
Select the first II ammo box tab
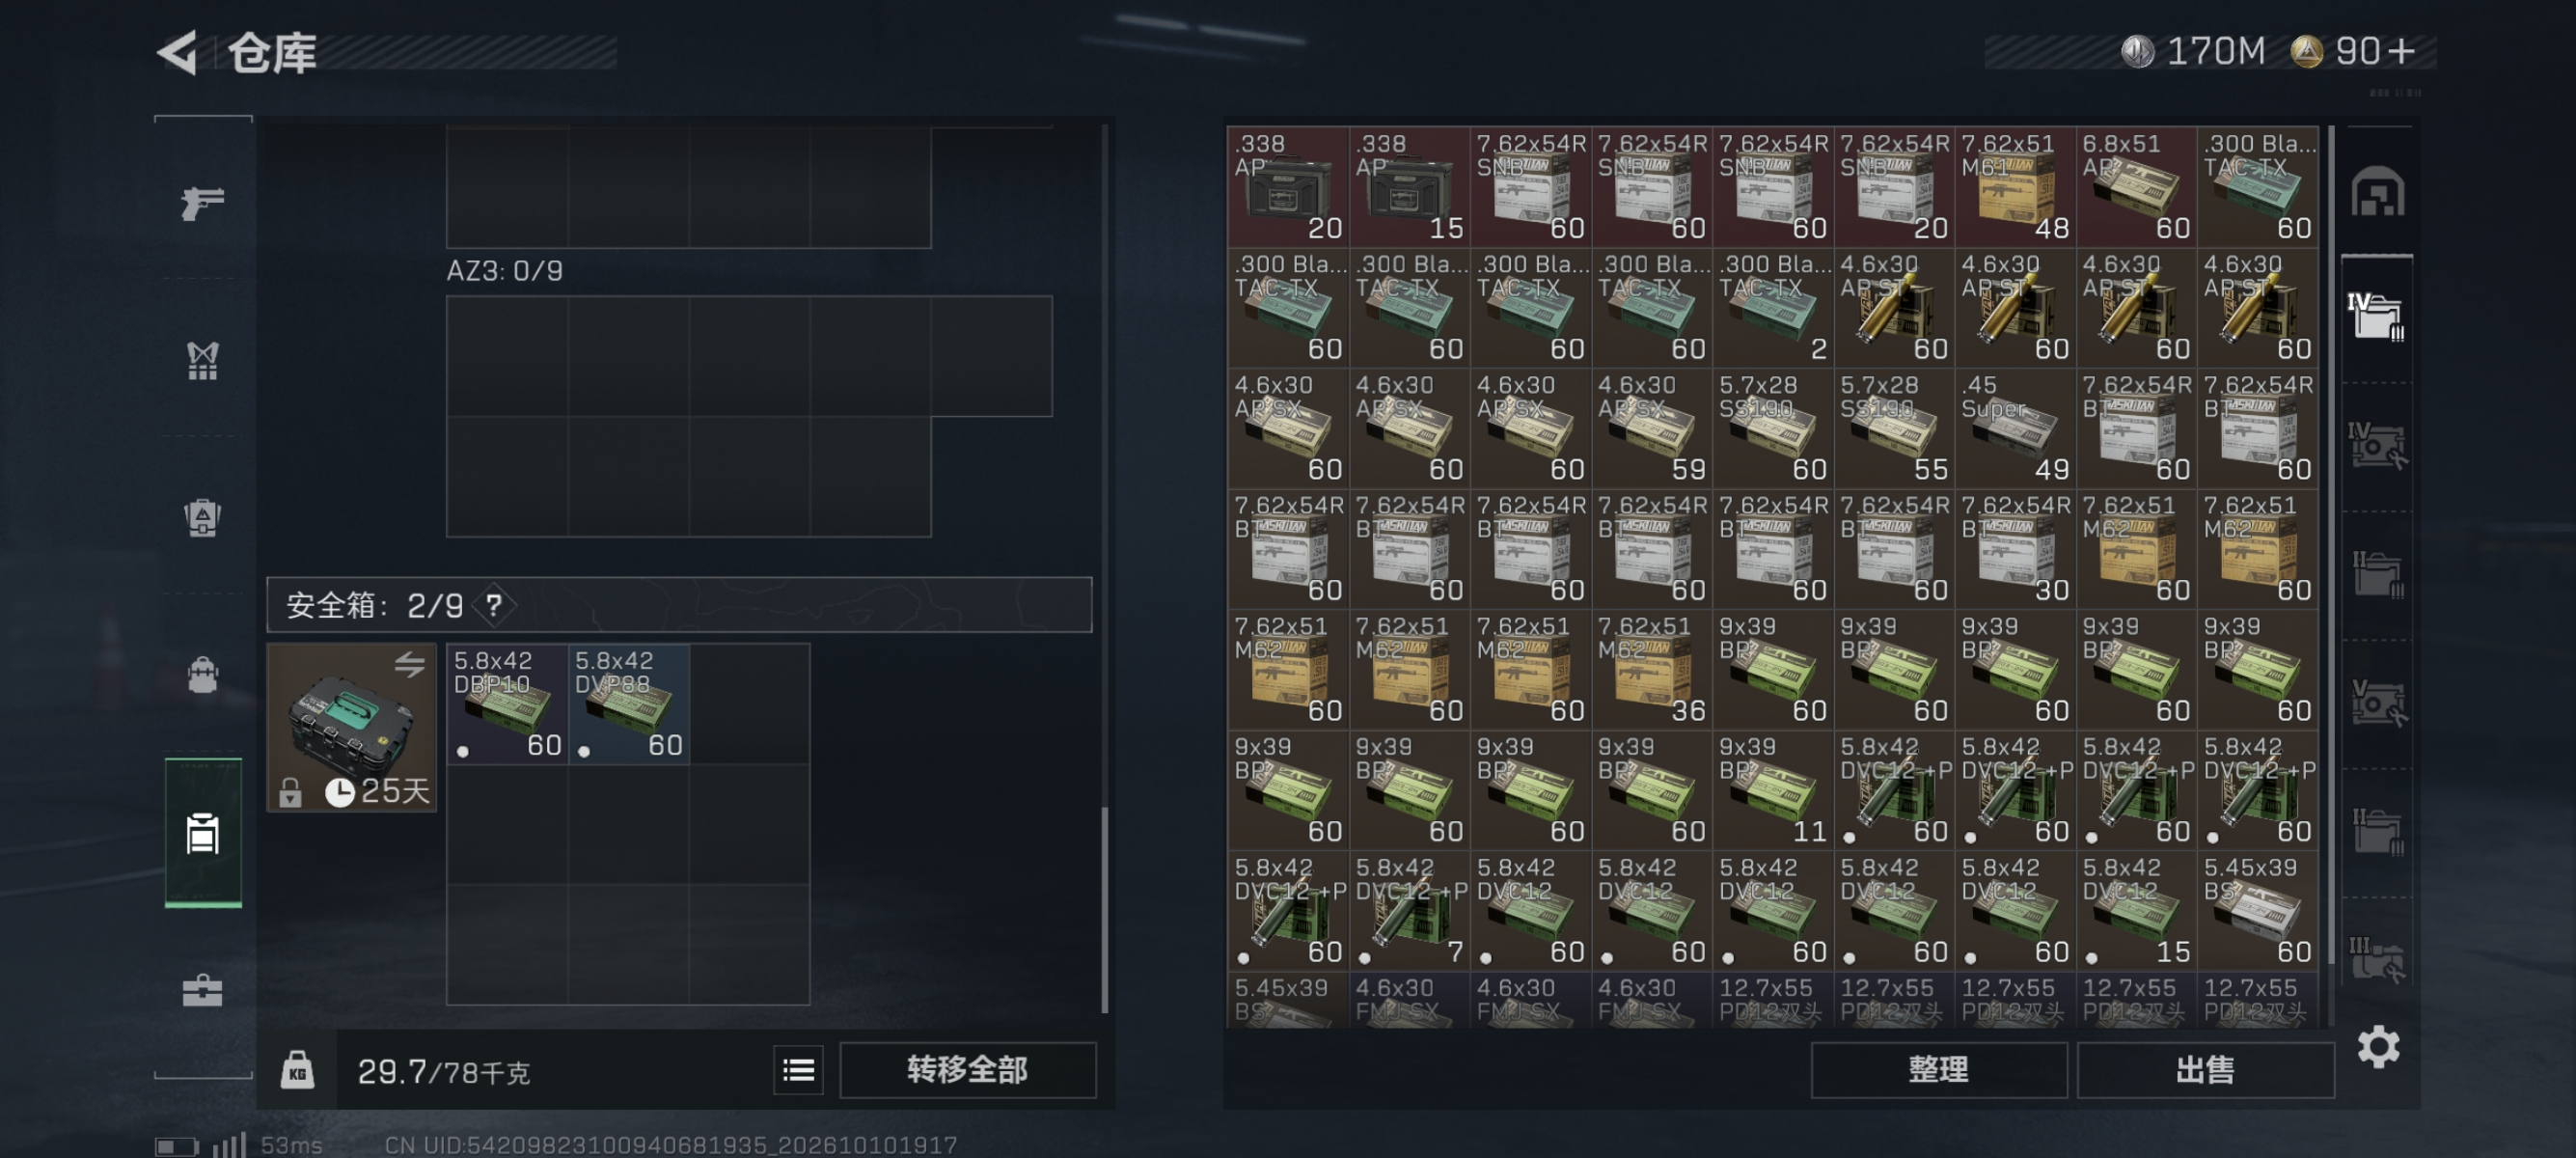pyautogui.click(x=2377, y=574)
